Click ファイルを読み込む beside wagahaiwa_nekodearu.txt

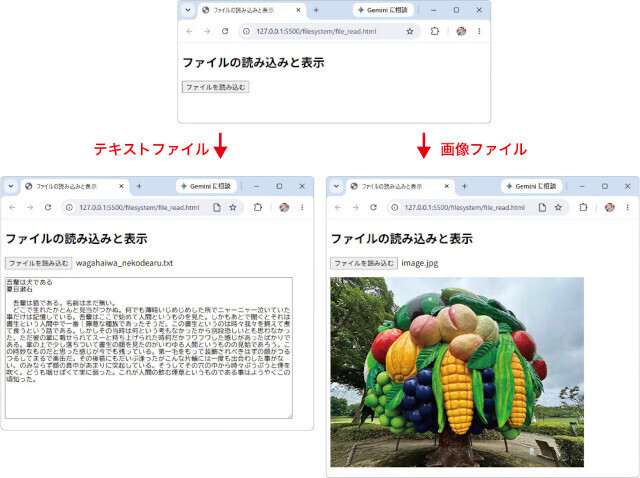tap(38, 263)
